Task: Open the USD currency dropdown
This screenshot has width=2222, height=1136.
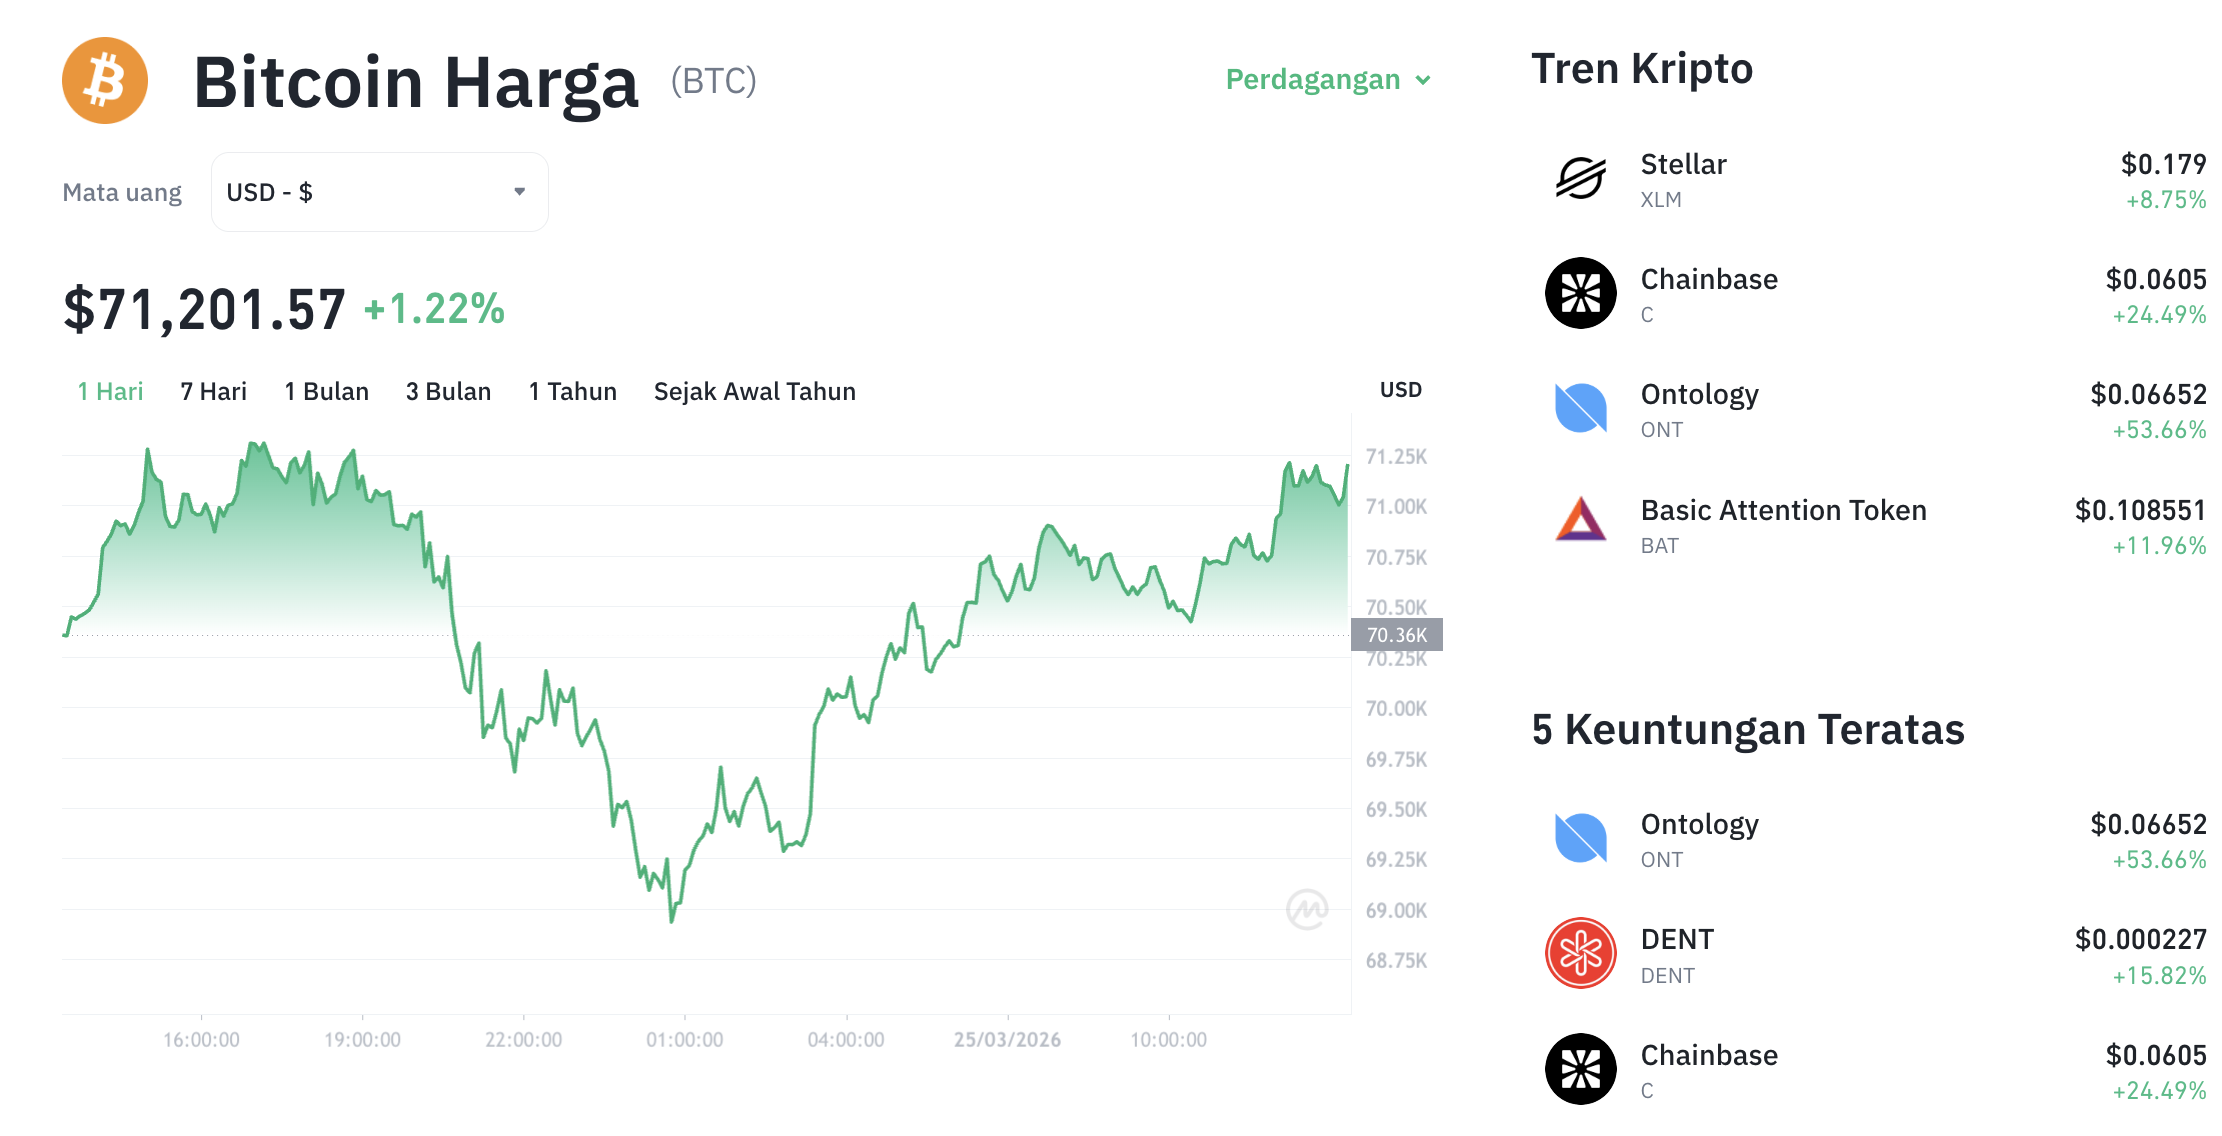Action: [379, 191]
